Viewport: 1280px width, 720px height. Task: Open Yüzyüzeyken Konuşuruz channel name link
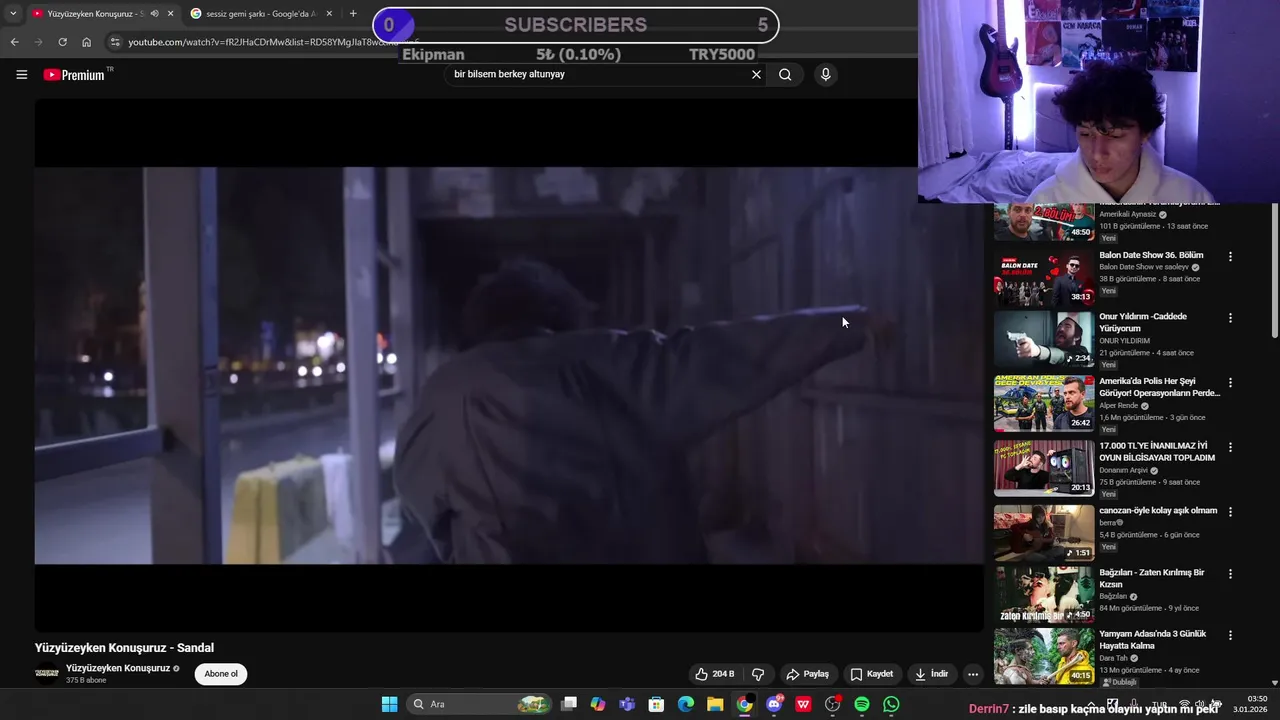click(118, 668)
